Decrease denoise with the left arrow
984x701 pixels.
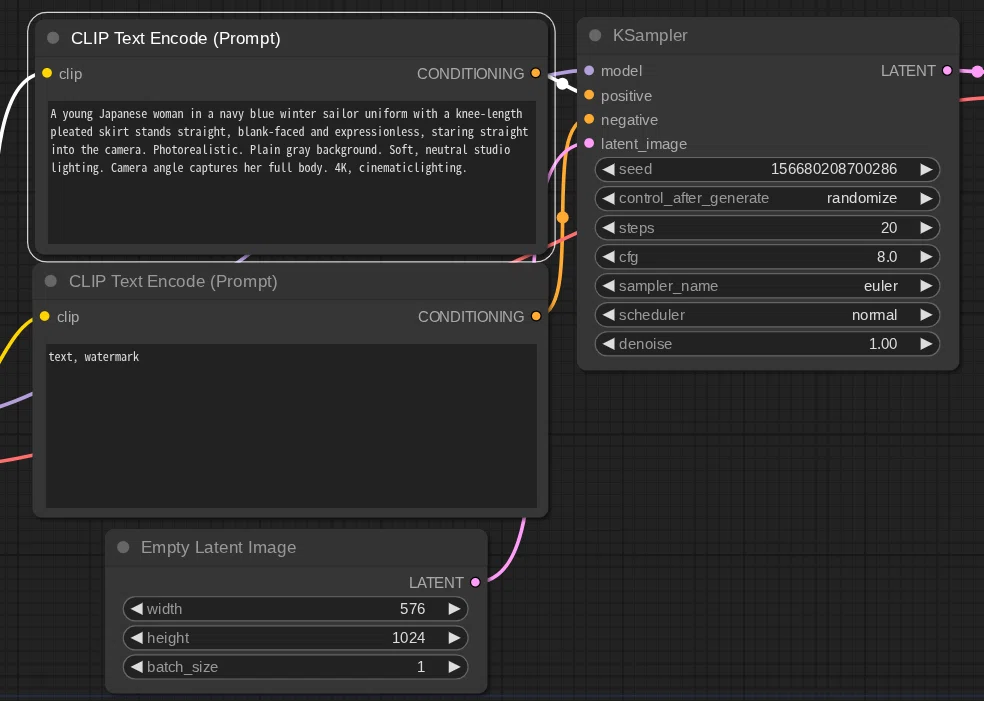pos(608,344)
